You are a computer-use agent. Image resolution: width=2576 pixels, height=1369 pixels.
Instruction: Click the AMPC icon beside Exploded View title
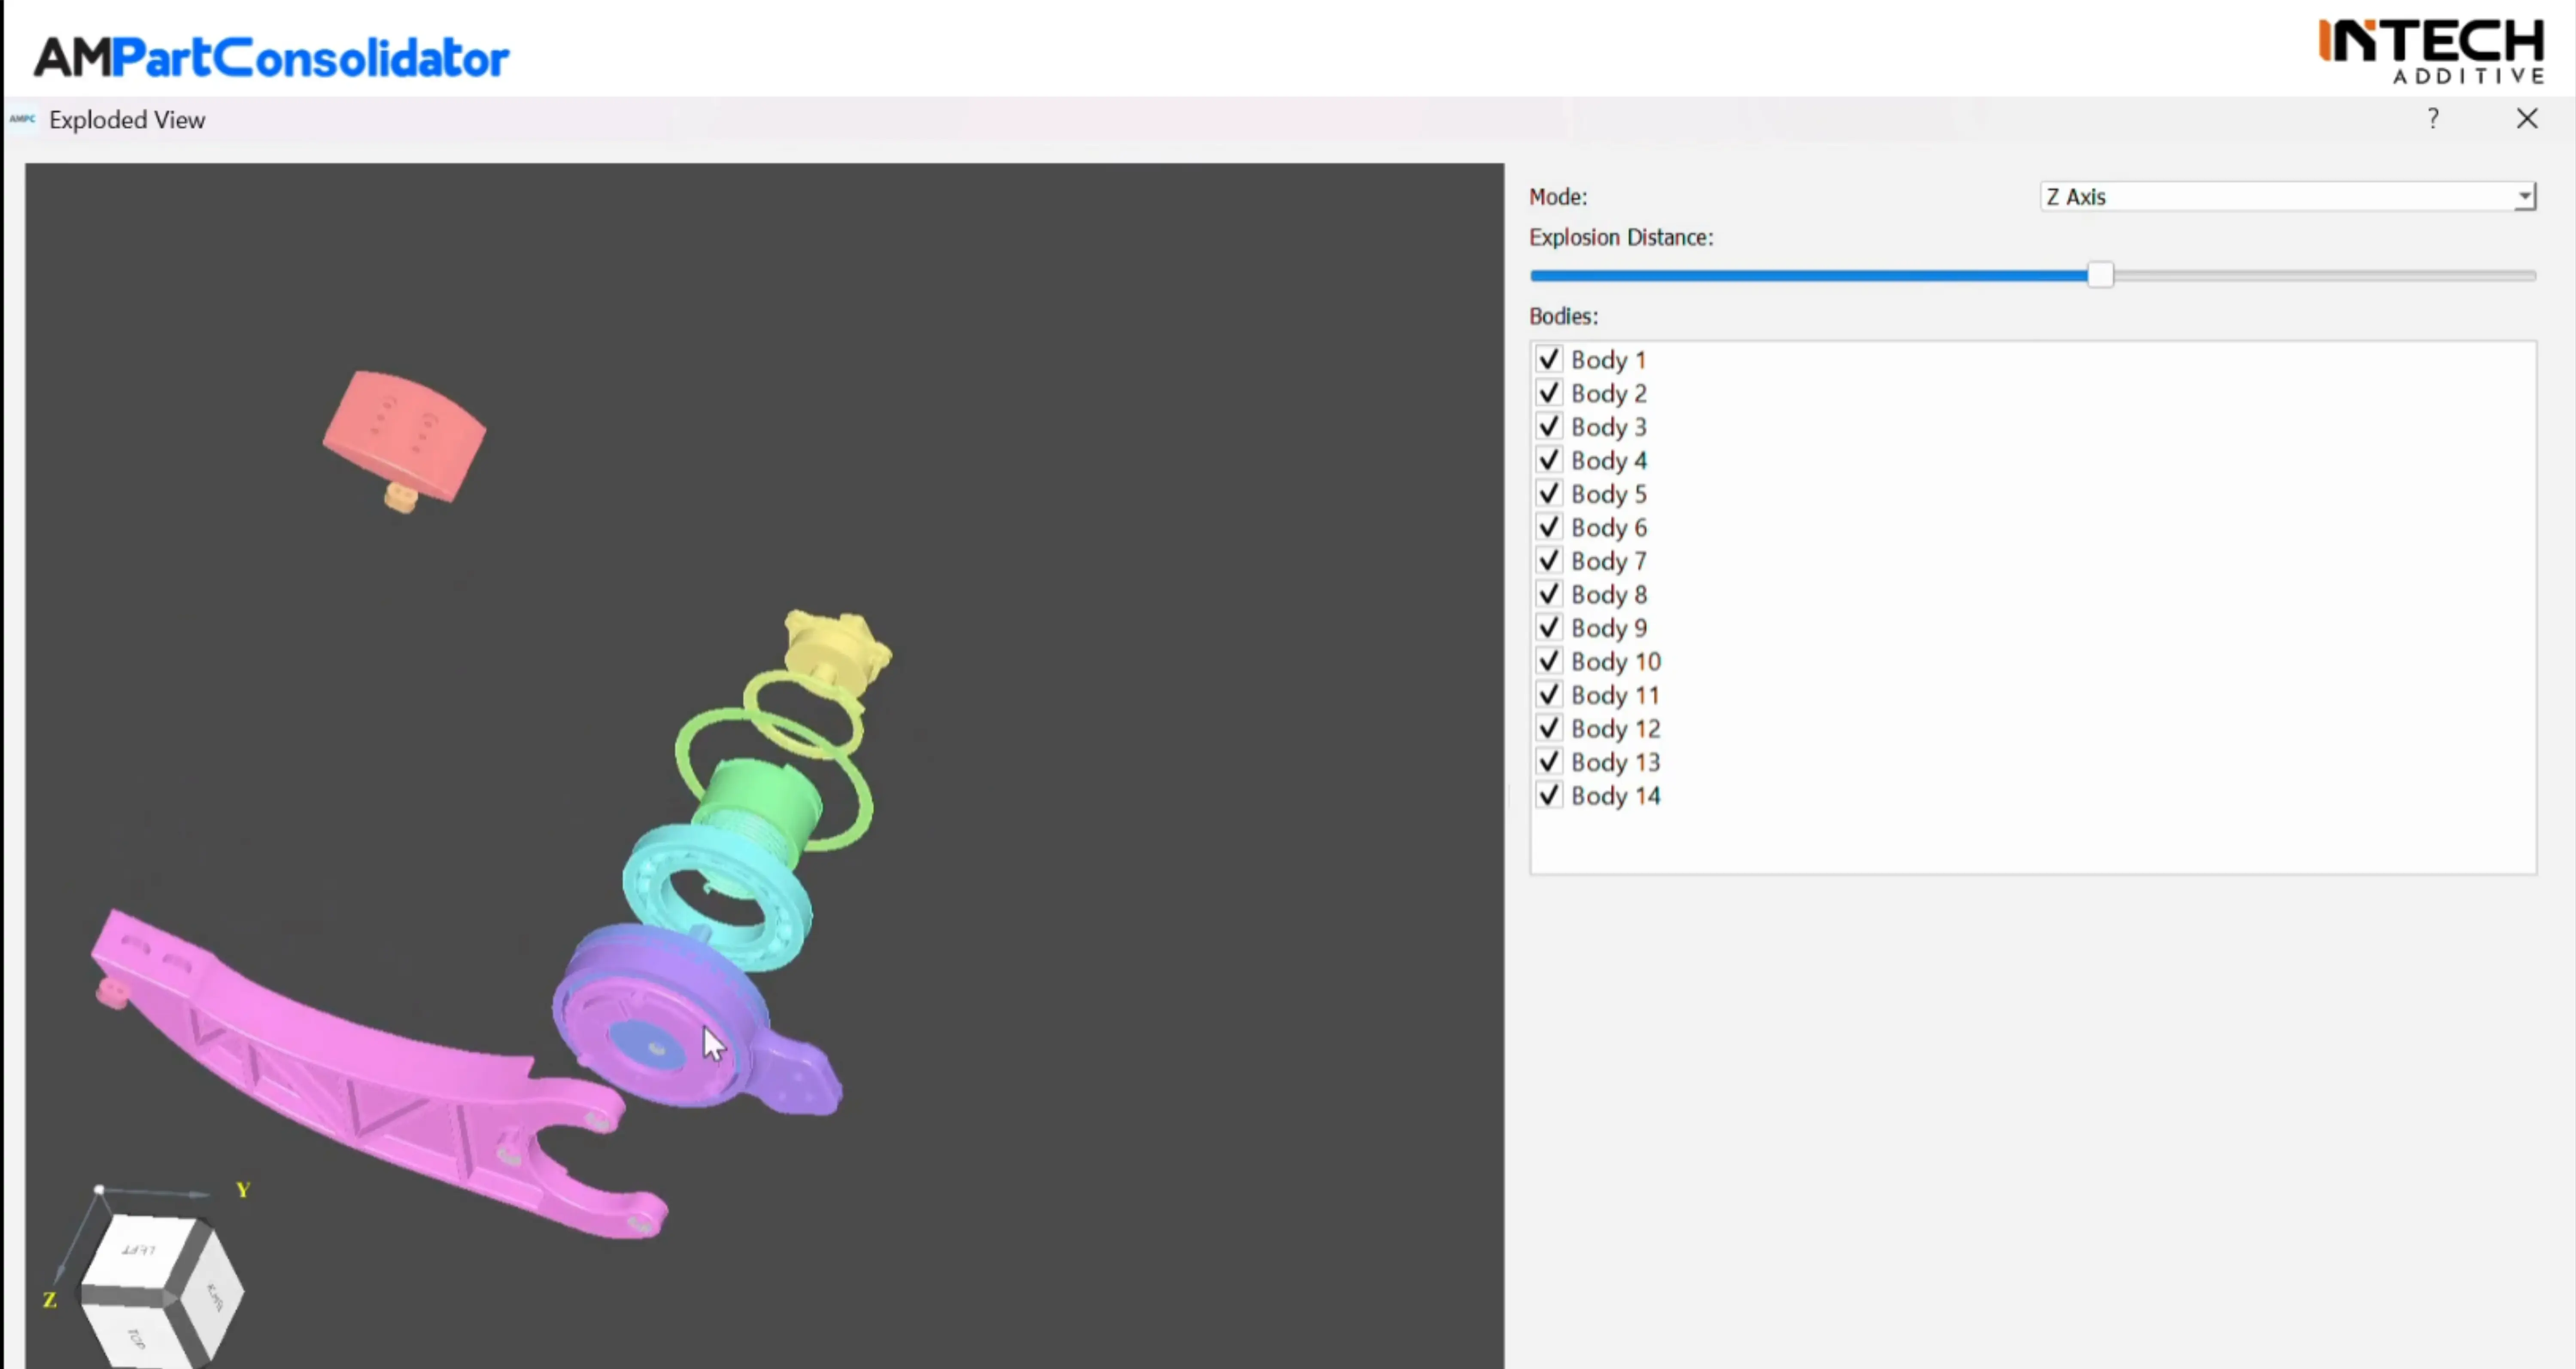[x=22, y=119]
